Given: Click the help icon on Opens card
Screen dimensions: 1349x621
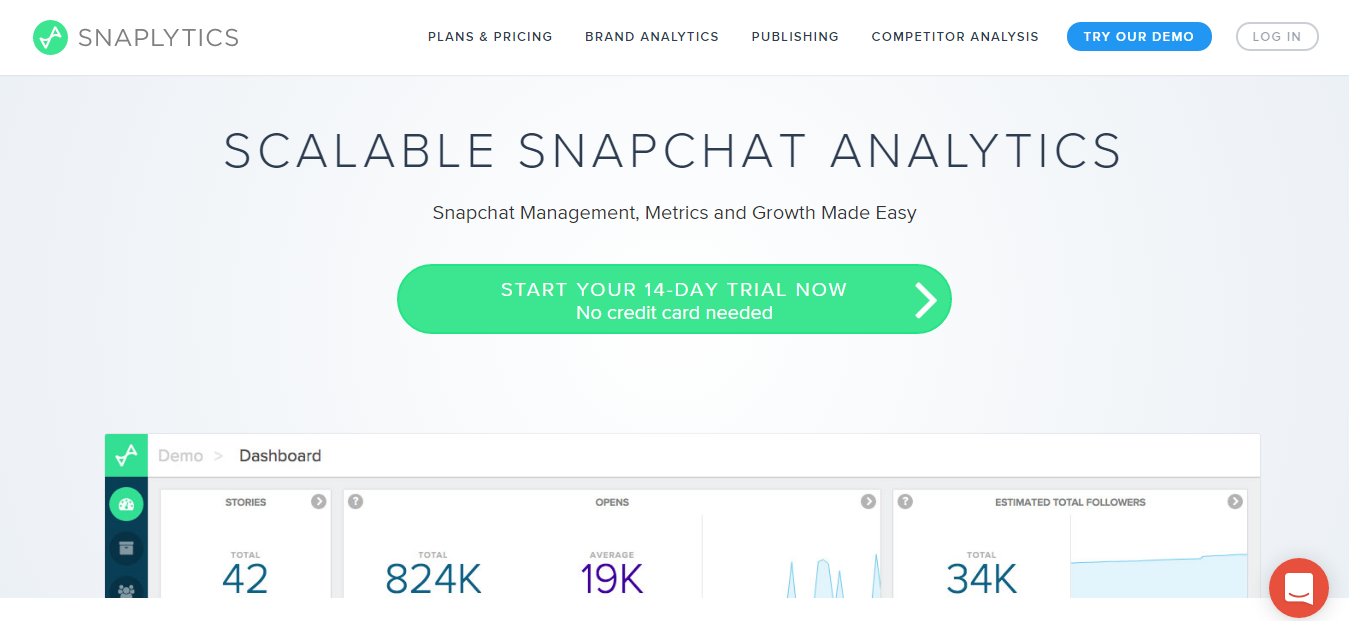Looking at the screenshot, I should [x=355, y=502].
